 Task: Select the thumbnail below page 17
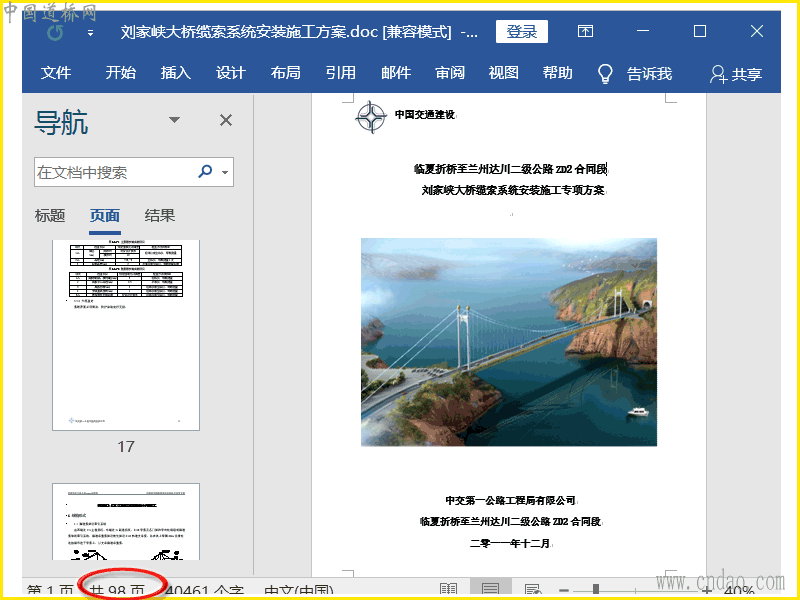(126, 521)
